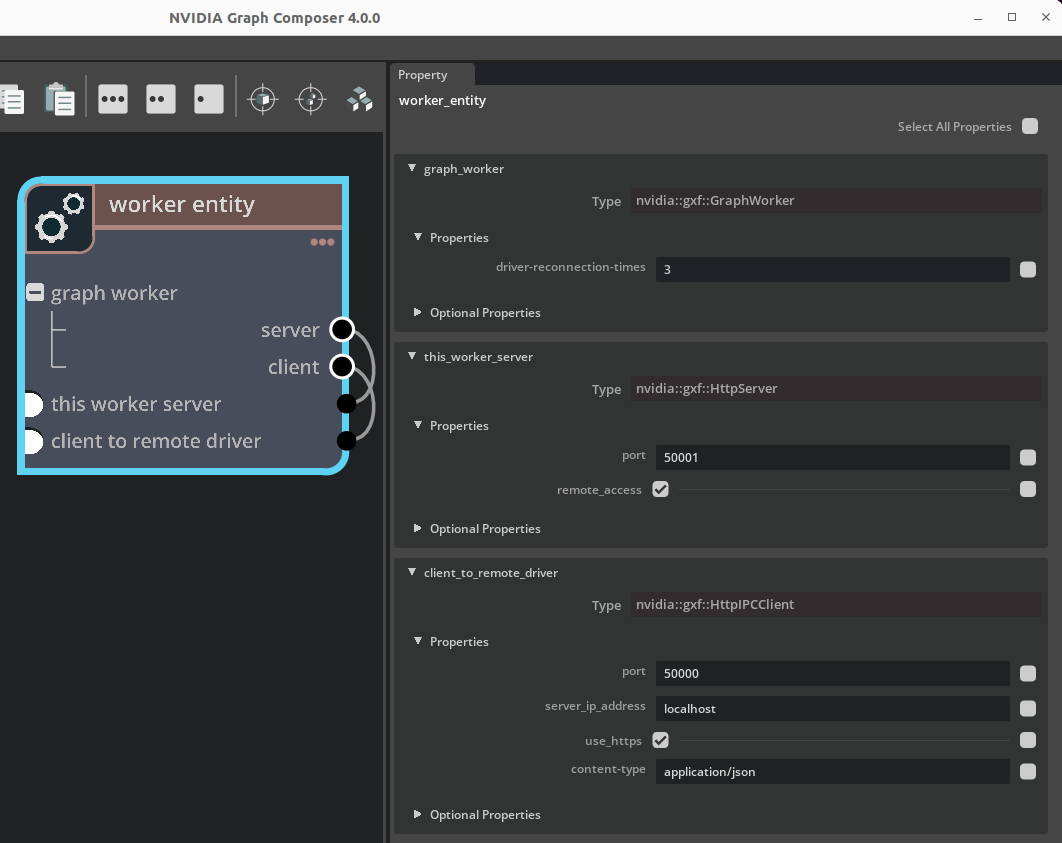1062x843 pixels.
Task: Click the crosshair with multiple cubes icon
Action: point(311,98)
